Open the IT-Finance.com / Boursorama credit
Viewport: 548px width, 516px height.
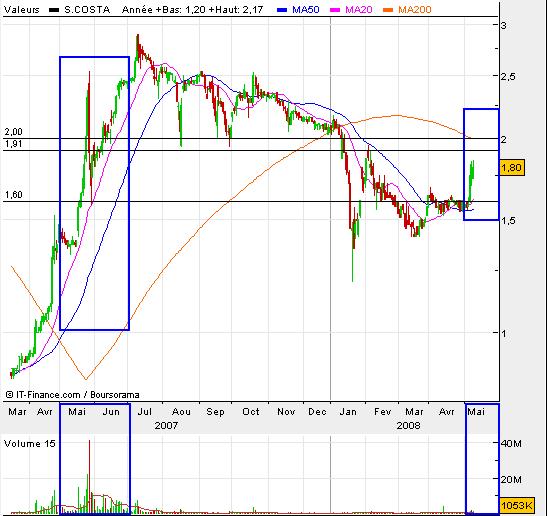72,395
